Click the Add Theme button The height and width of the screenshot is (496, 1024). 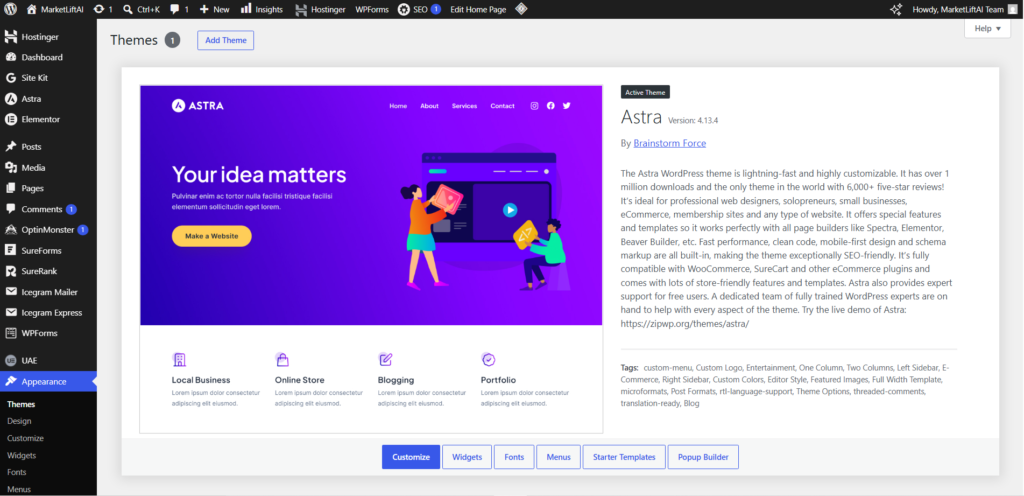point(226,40)
